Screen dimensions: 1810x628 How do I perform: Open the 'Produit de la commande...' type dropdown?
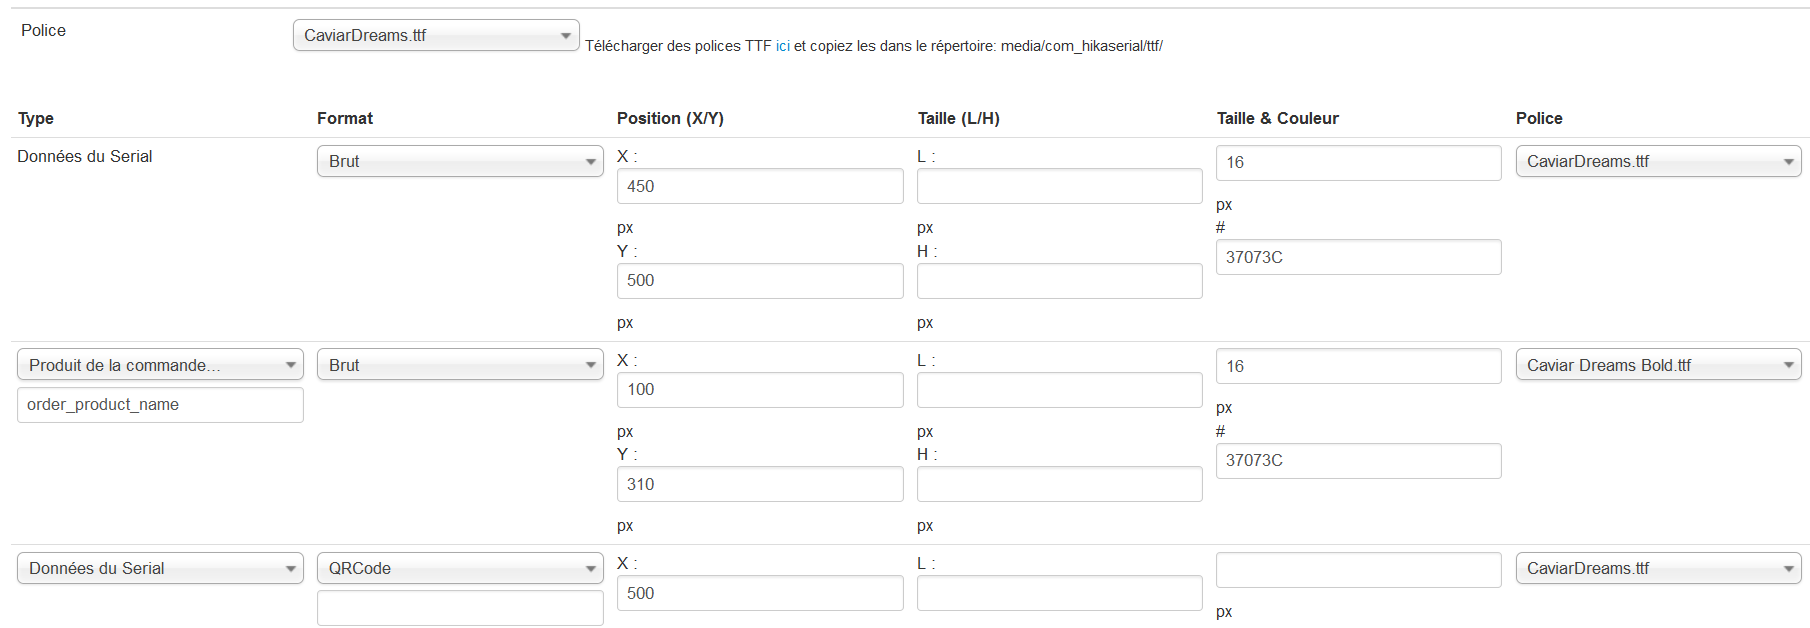160,365
